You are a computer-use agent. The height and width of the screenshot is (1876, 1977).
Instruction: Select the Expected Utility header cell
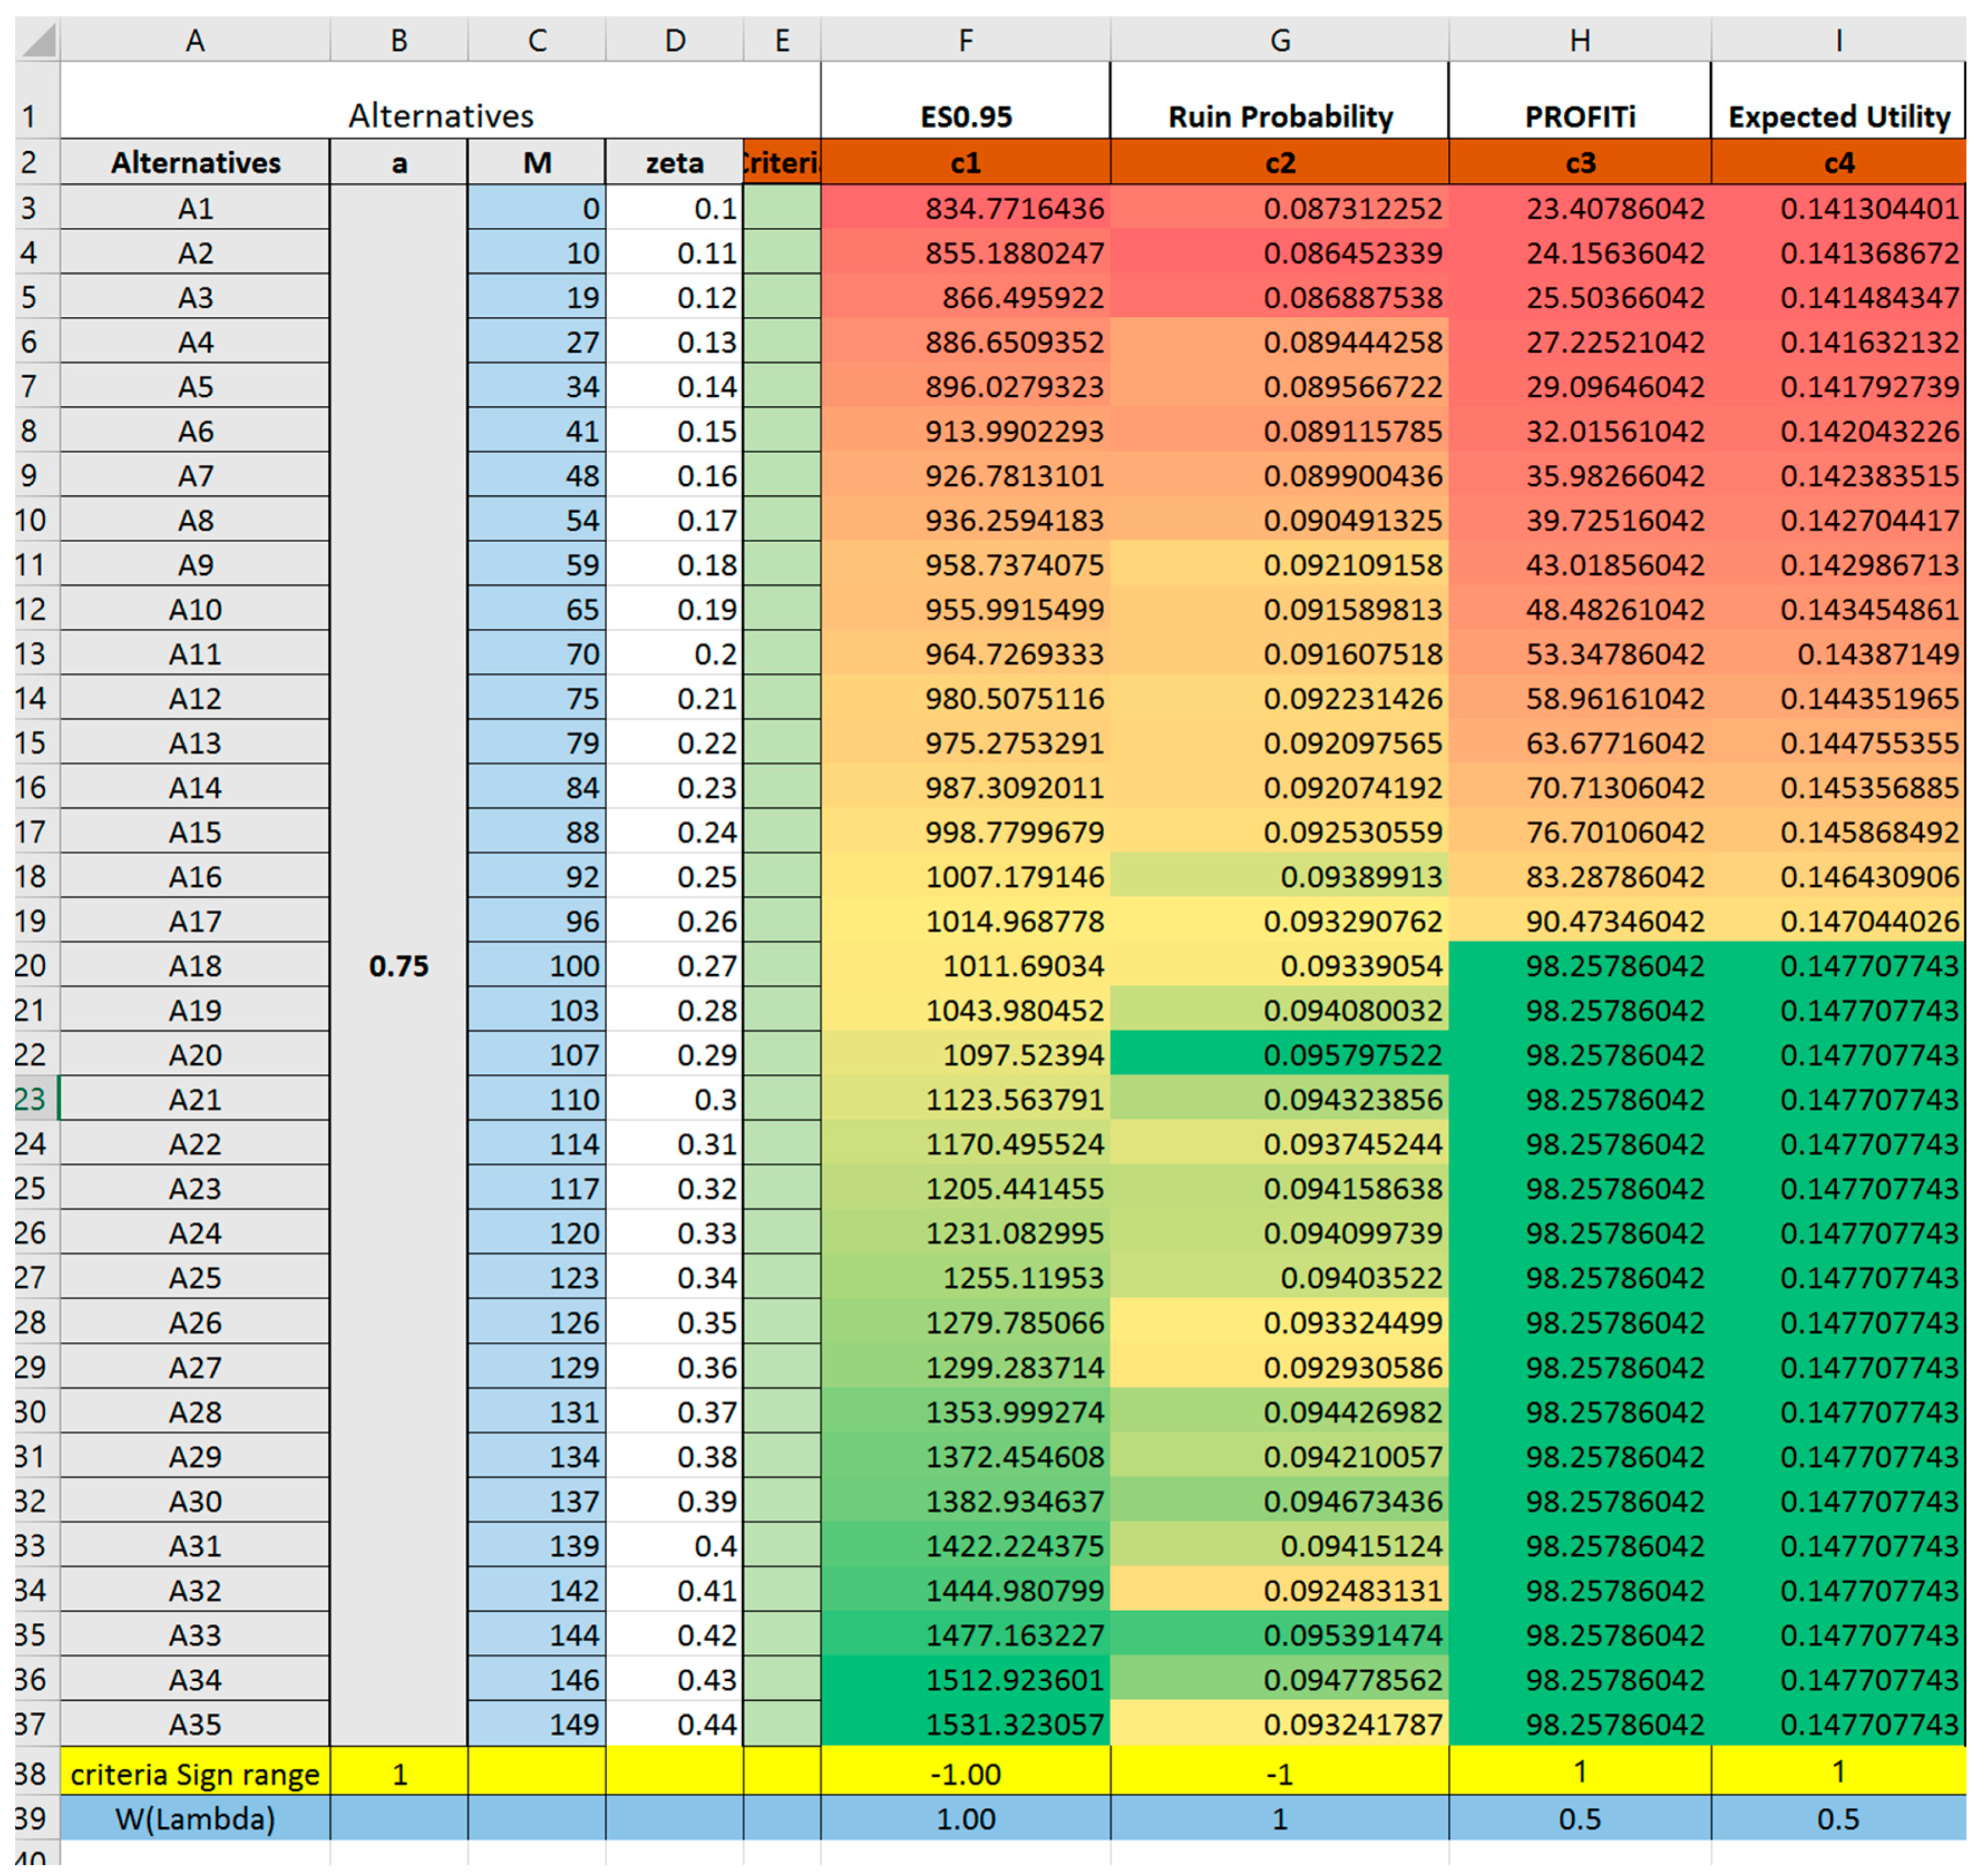[x=1838, y=116]
